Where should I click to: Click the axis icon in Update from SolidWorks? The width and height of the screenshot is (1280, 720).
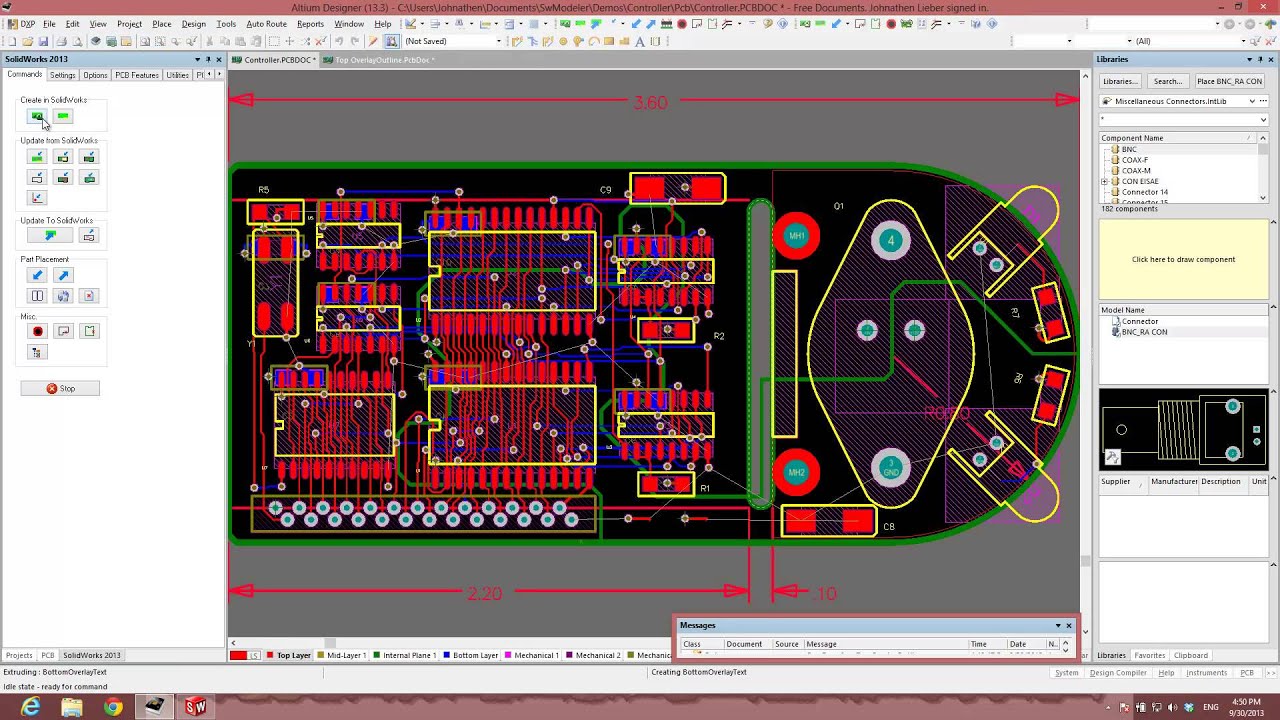point(38,198)
